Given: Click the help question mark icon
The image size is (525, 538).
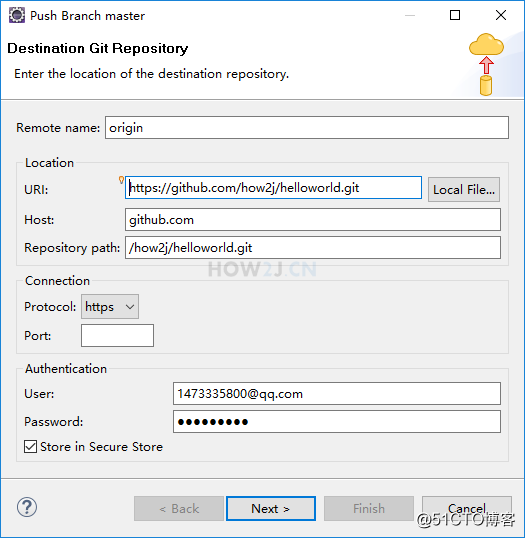Looking at the screenshot, I should tap(27, 507).
